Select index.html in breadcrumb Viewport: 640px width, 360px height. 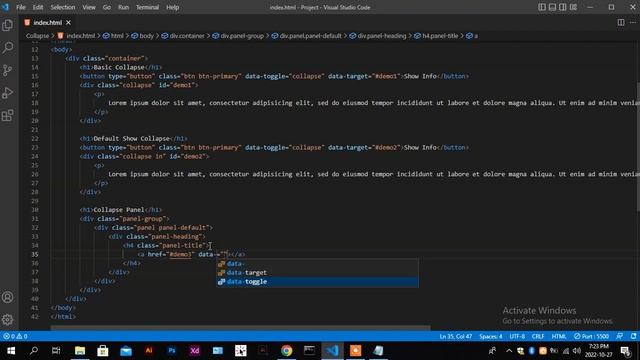[x=76, y=36]
